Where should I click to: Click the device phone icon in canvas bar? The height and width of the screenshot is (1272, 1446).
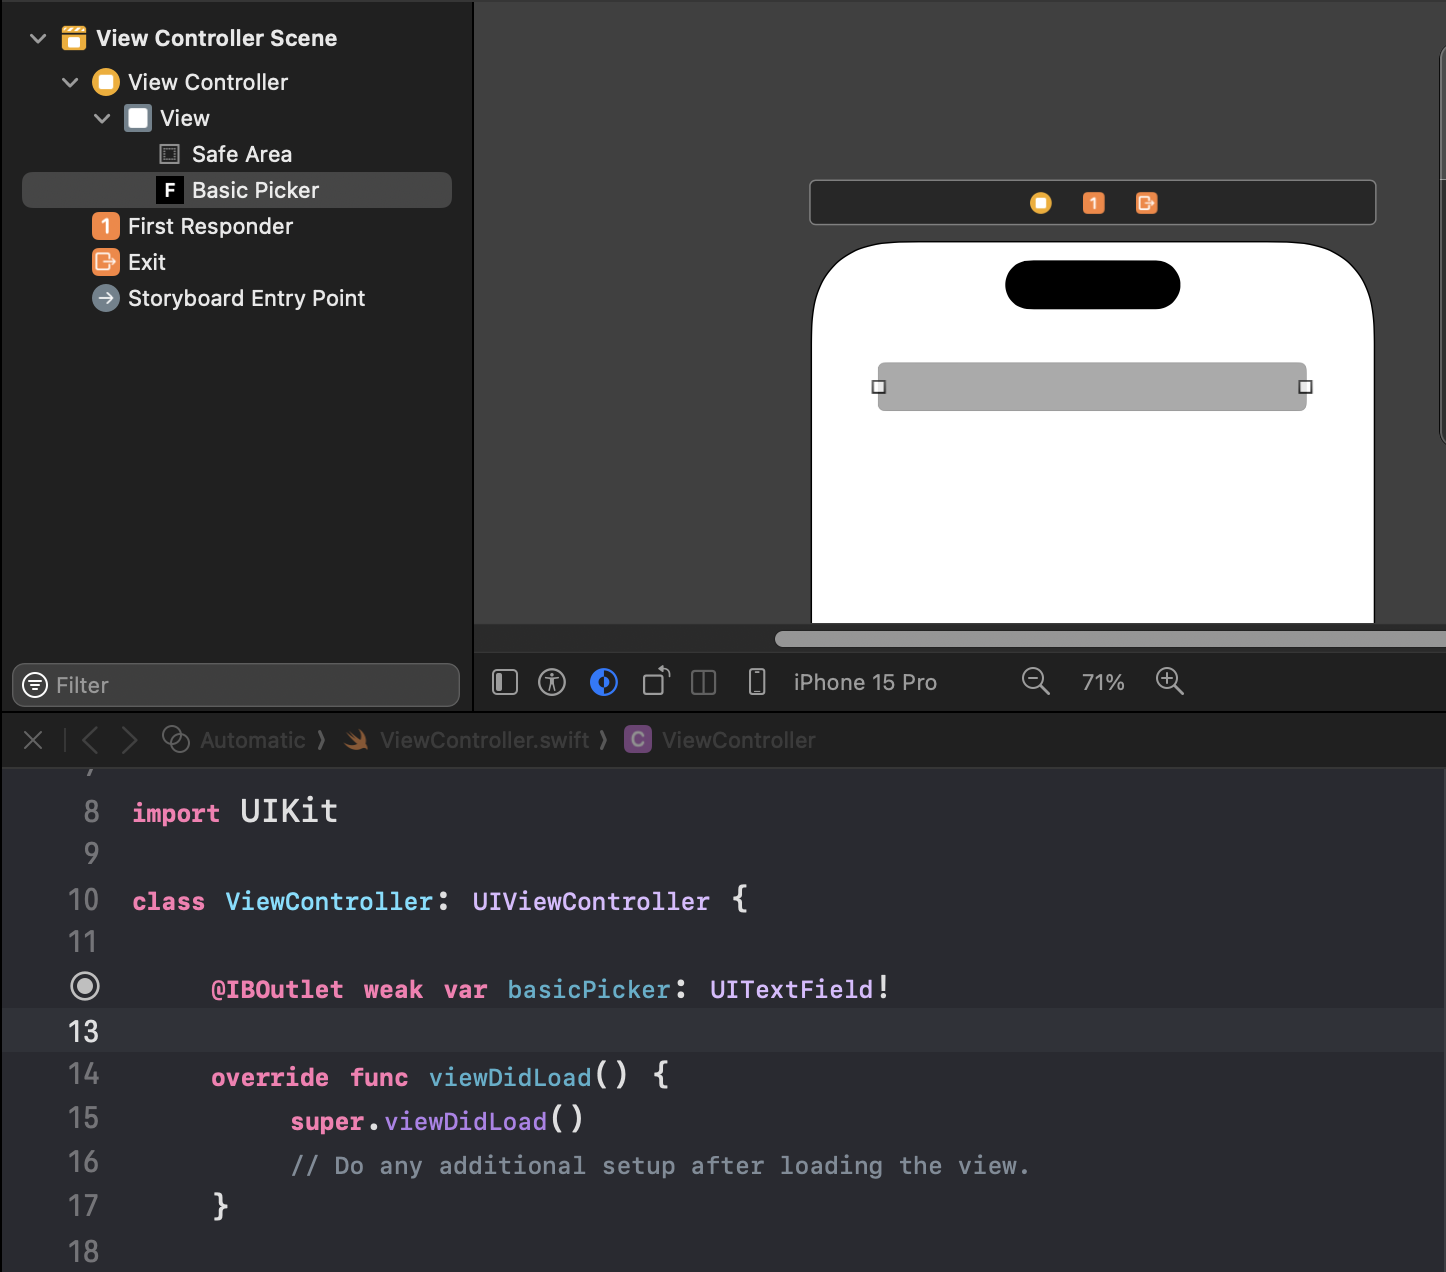click(757, 682)
